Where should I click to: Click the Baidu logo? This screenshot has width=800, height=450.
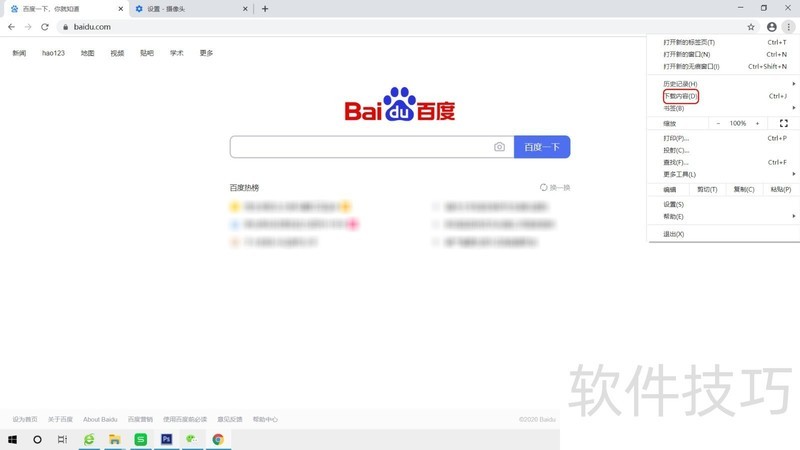(399, 105)
